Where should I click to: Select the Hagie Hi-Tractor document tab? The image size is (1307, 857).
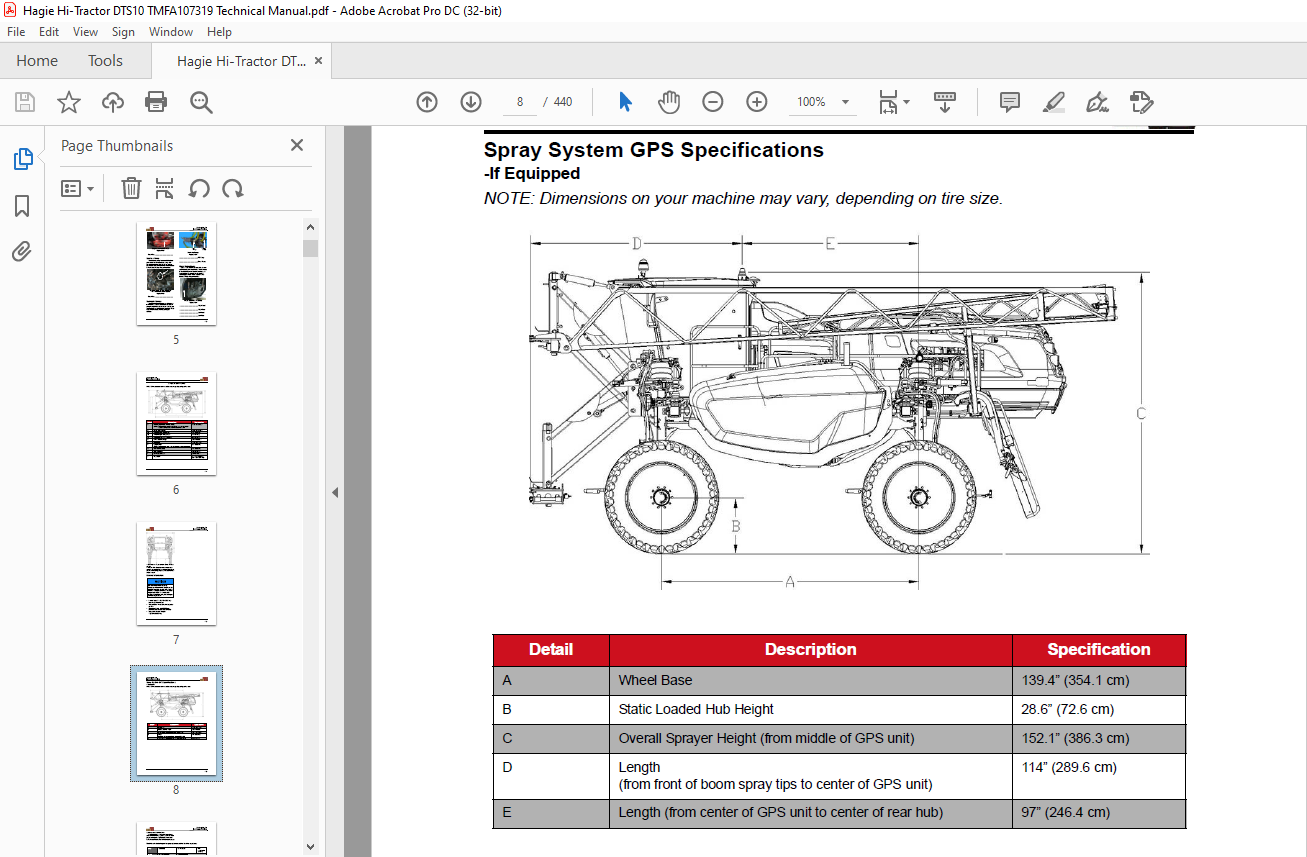tap(241, 61)
